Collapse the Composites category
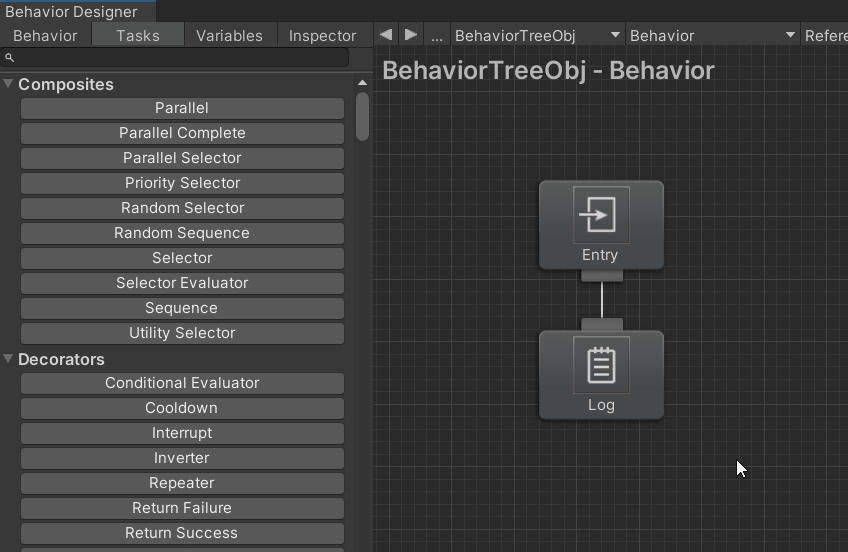 coord(8,83)
